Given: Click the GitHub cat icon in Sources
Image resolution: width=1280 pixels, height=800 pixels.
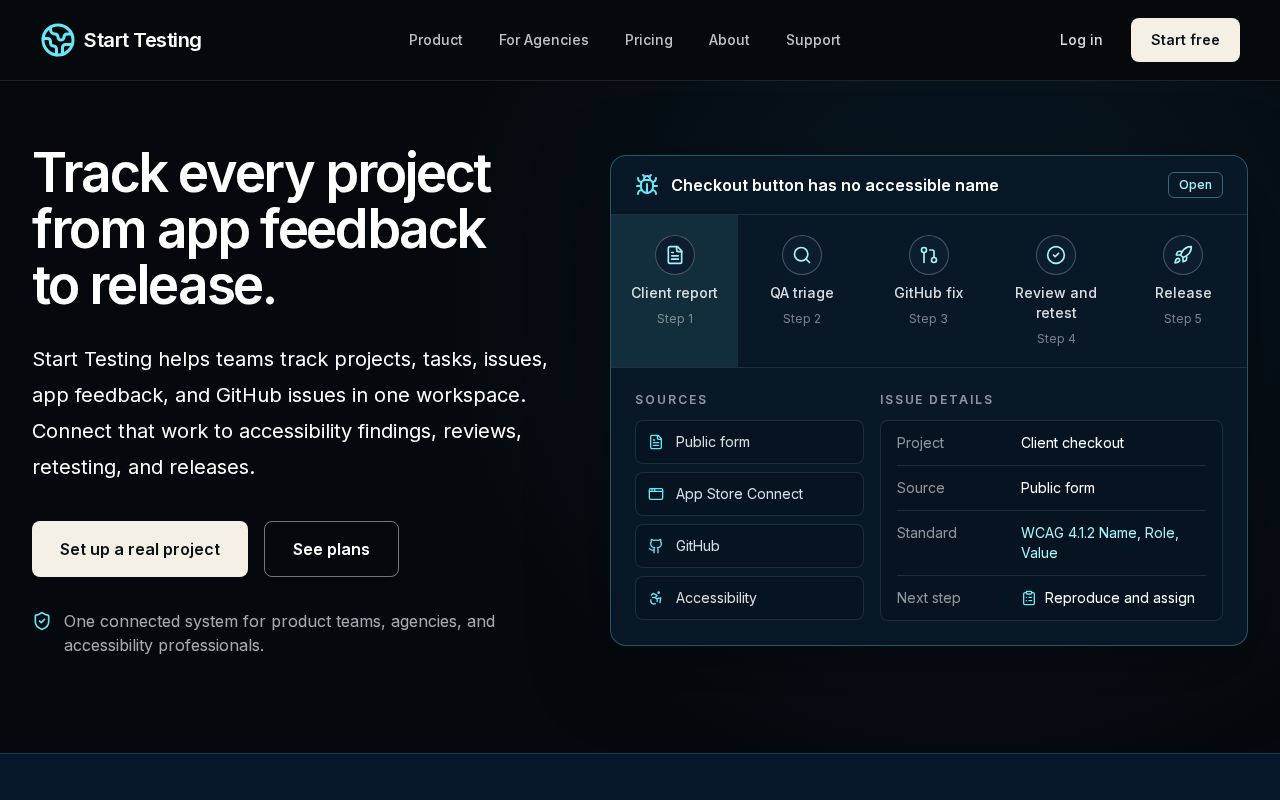Looking at the screenshot, I should tap(656, 546).
